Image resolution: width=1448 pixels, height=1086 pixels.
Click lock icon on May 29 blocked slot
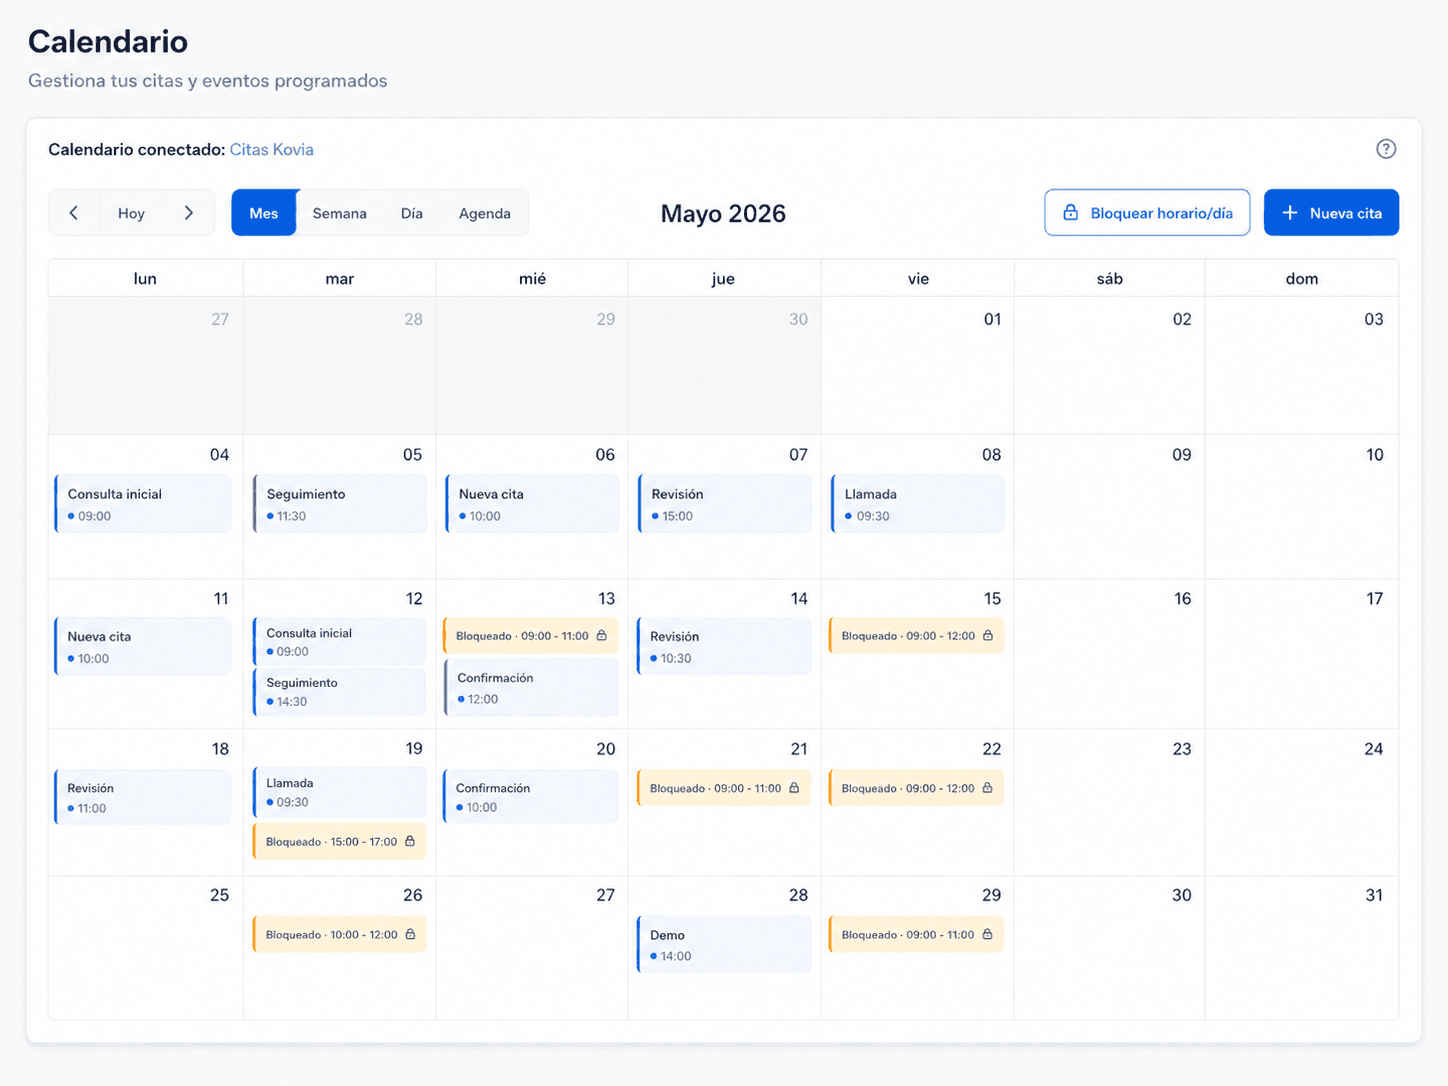pyautogui.click(x=987, y=935)
